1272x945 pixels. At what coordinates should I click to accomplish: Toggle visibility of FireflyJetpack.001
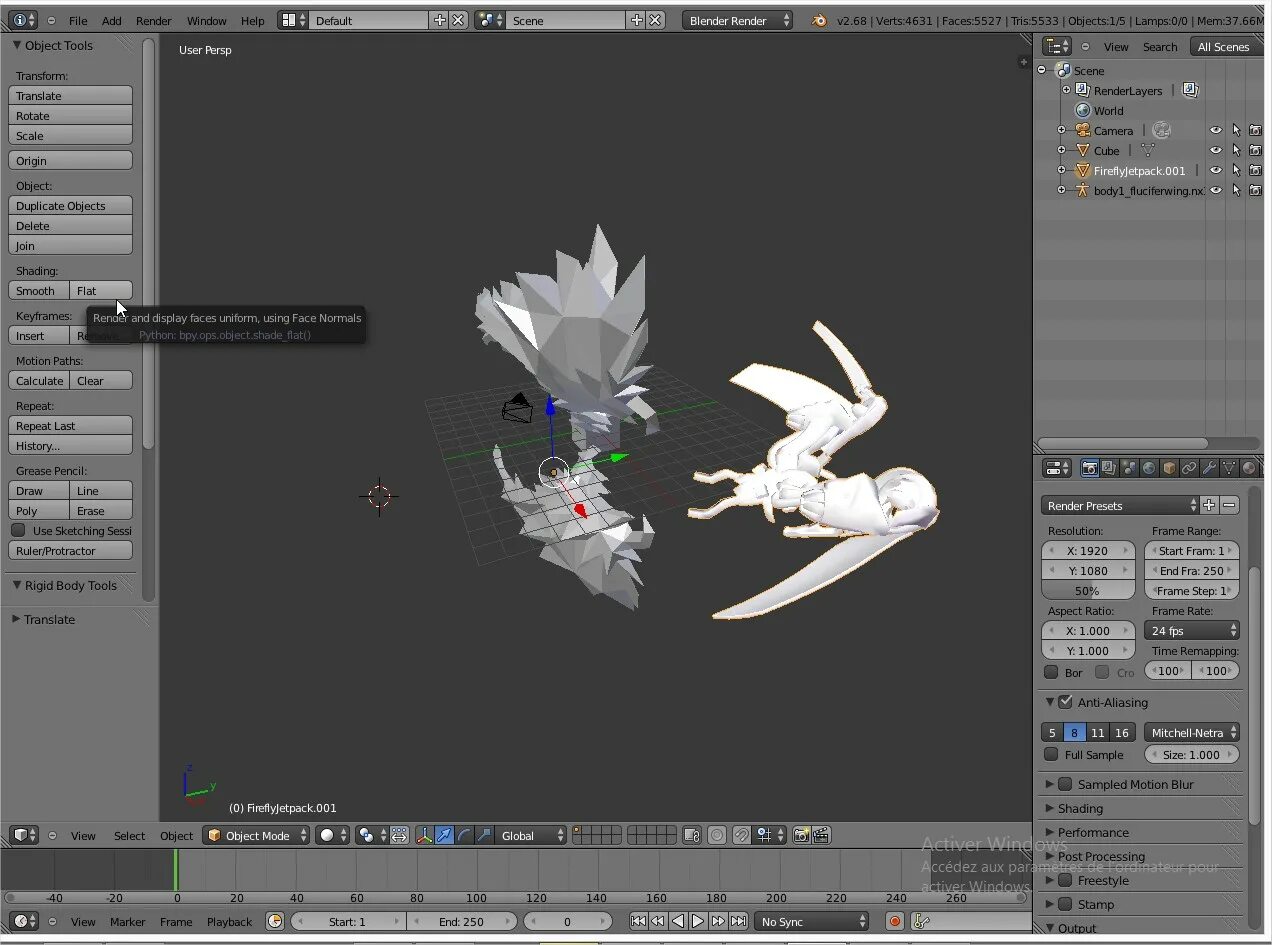[x=1216, y=170]
